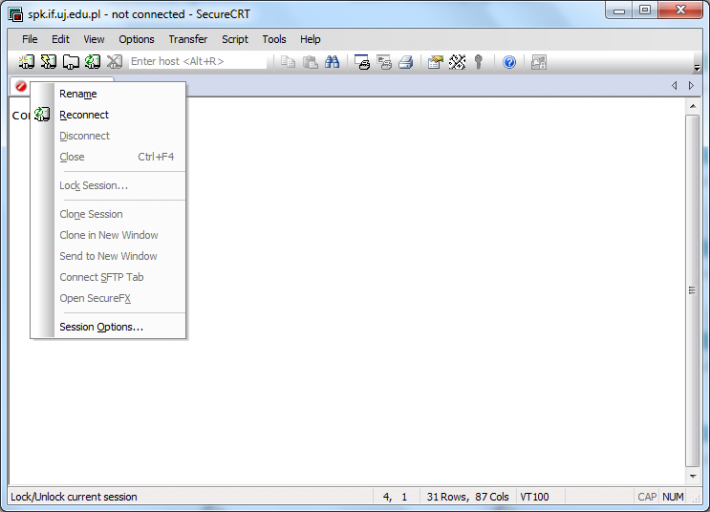Click the Lock/Unlock current session status text
The height and width of the screenshot is (512, 710).
click(74, 497)
